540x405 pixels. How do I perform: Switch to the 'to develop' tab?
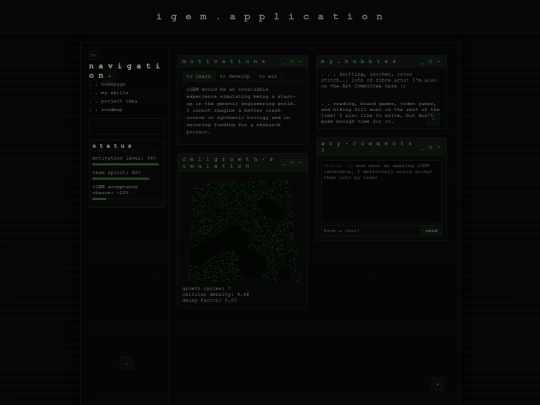pyautogui.click(x=235, y=76)
